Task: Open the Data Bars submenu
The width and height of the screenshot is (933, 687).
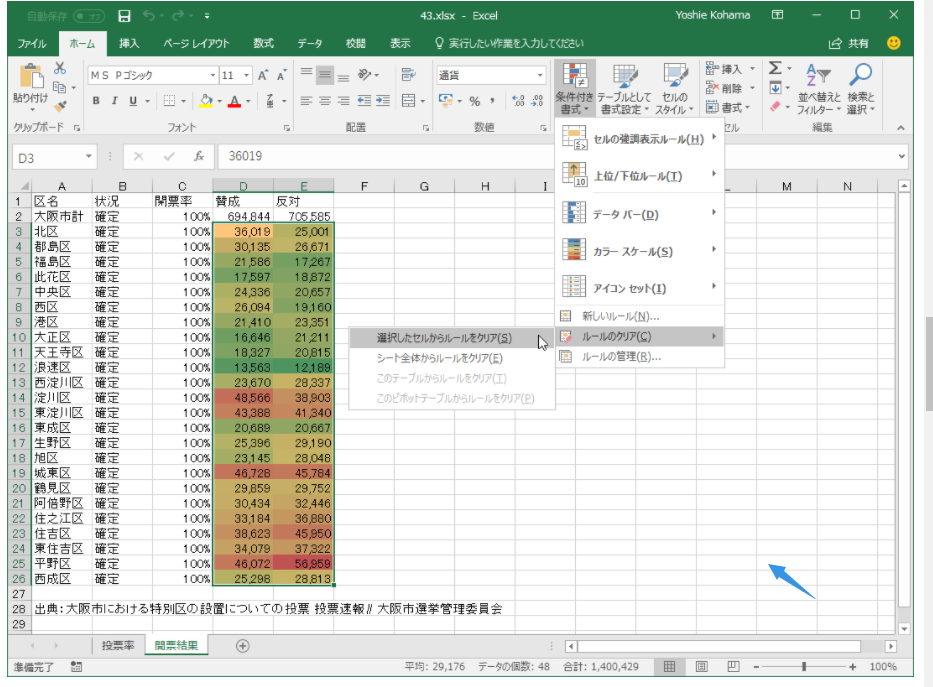Action: [x=640, y=214]
